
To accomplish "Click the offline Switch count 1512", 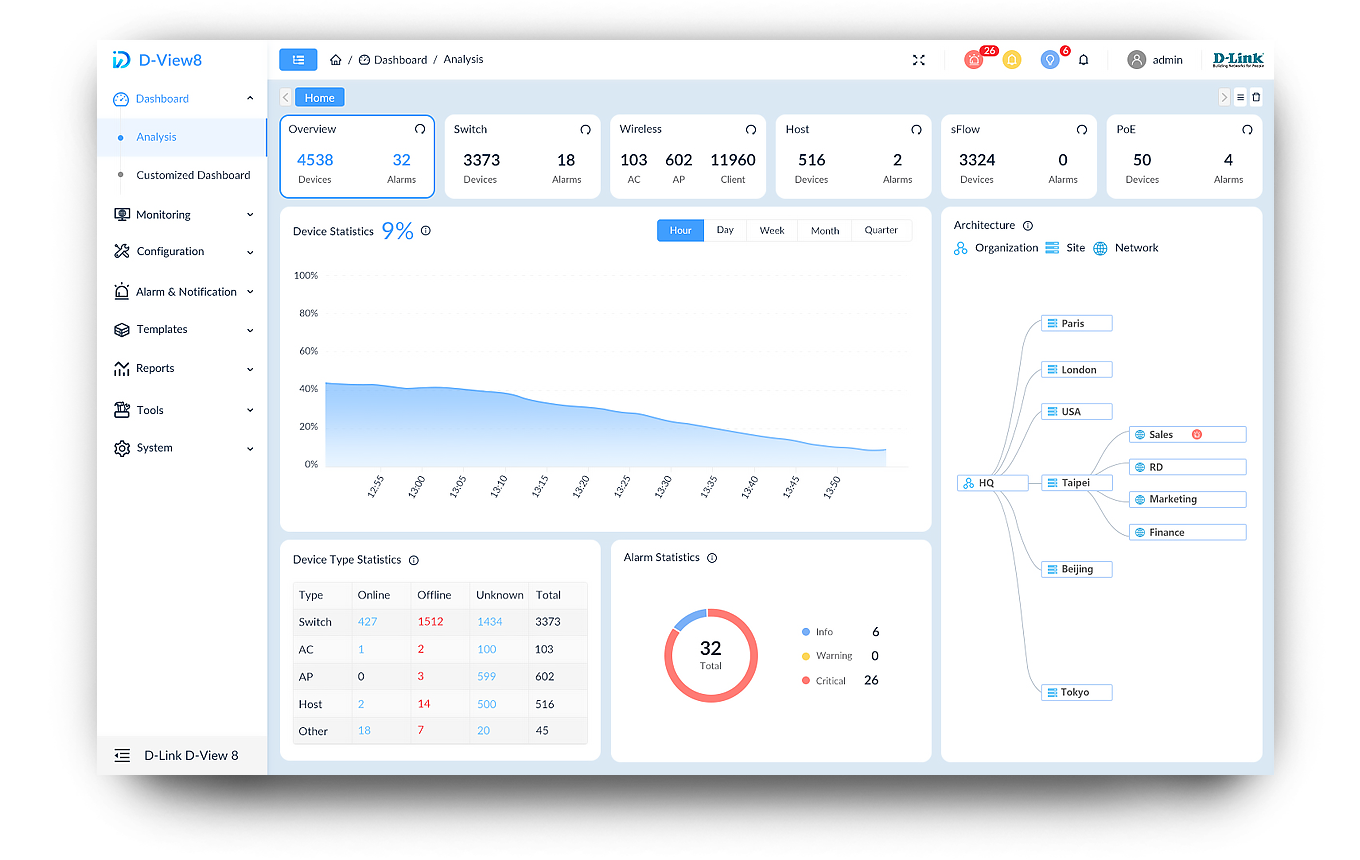I will click(x=430, y=622).
